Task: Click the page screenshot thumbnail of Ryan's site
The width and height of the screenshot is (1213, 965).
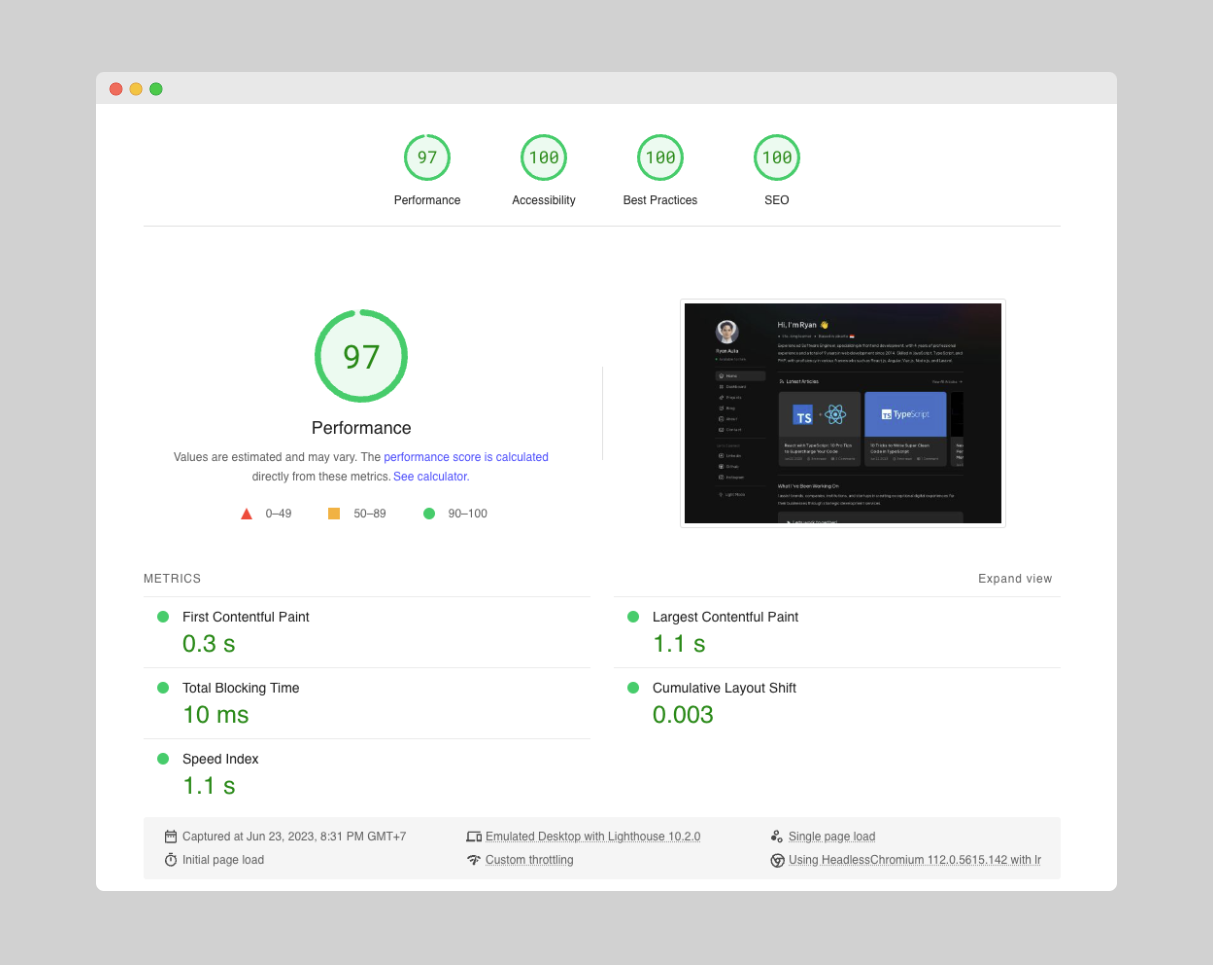Action: click(x=842, y=413)
